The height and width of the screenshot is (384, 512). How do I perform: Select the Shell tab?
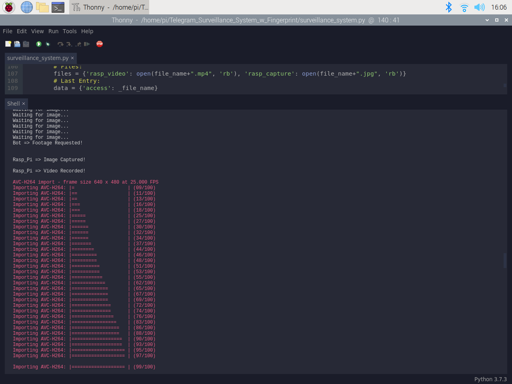coord(13,104)
